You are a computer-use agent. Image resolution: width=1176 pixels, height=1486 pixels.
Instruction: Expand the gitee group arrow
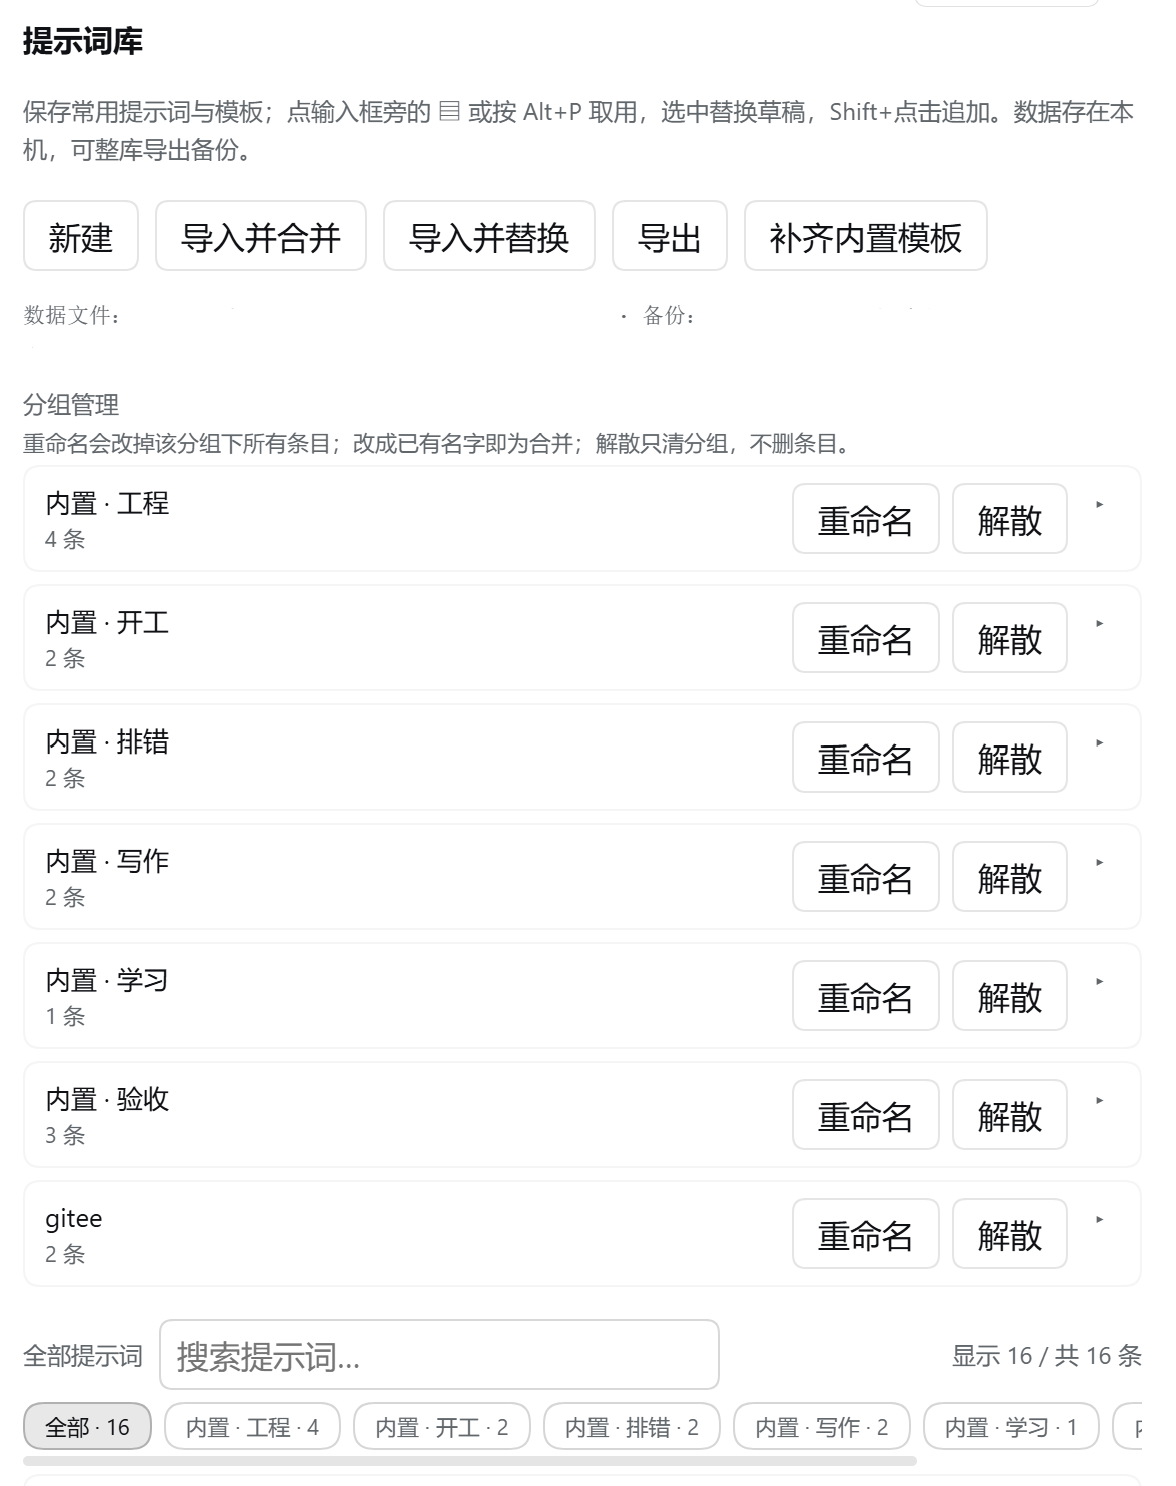tap(1100, 1220)
